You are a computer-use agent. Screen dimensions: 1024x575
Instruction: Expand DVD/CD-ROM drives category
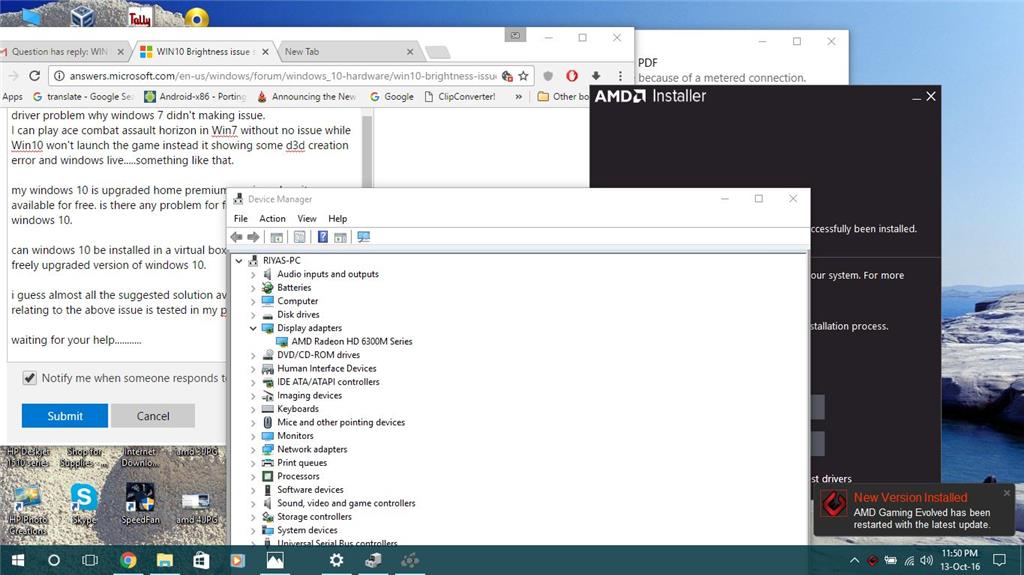tap(253, 355)
